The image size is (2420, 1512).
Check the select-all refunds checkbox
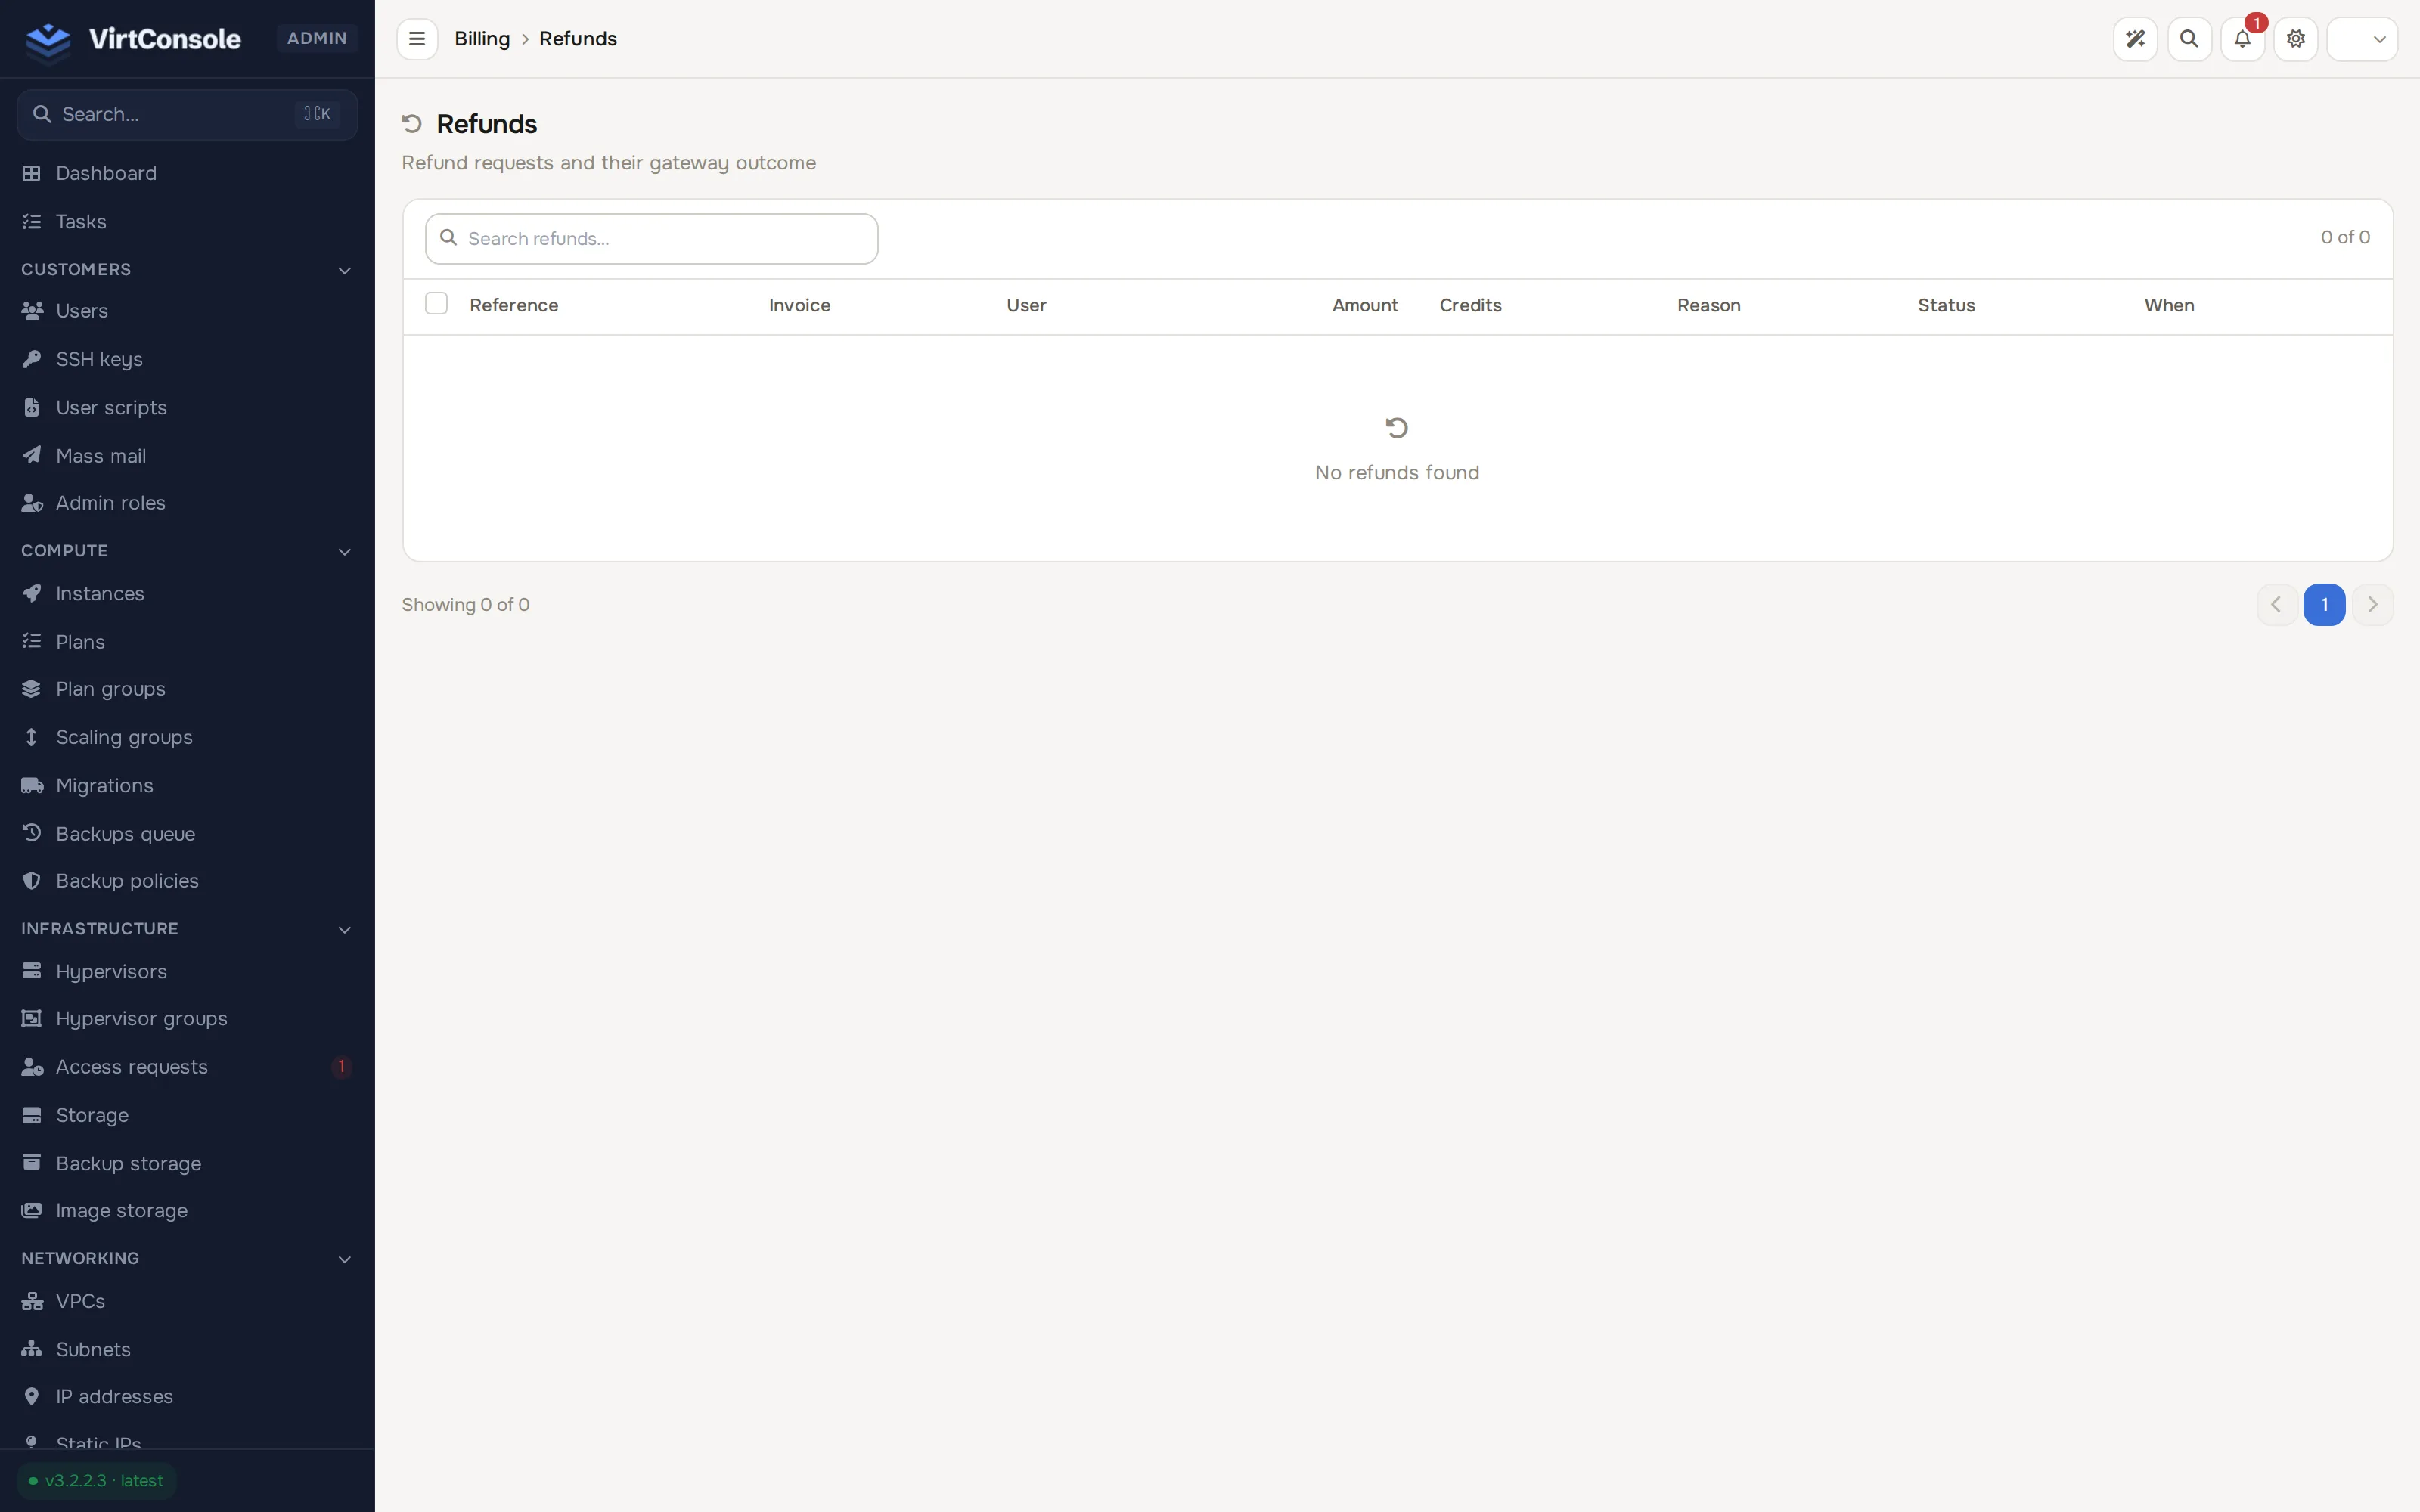[x=436, y=303]
